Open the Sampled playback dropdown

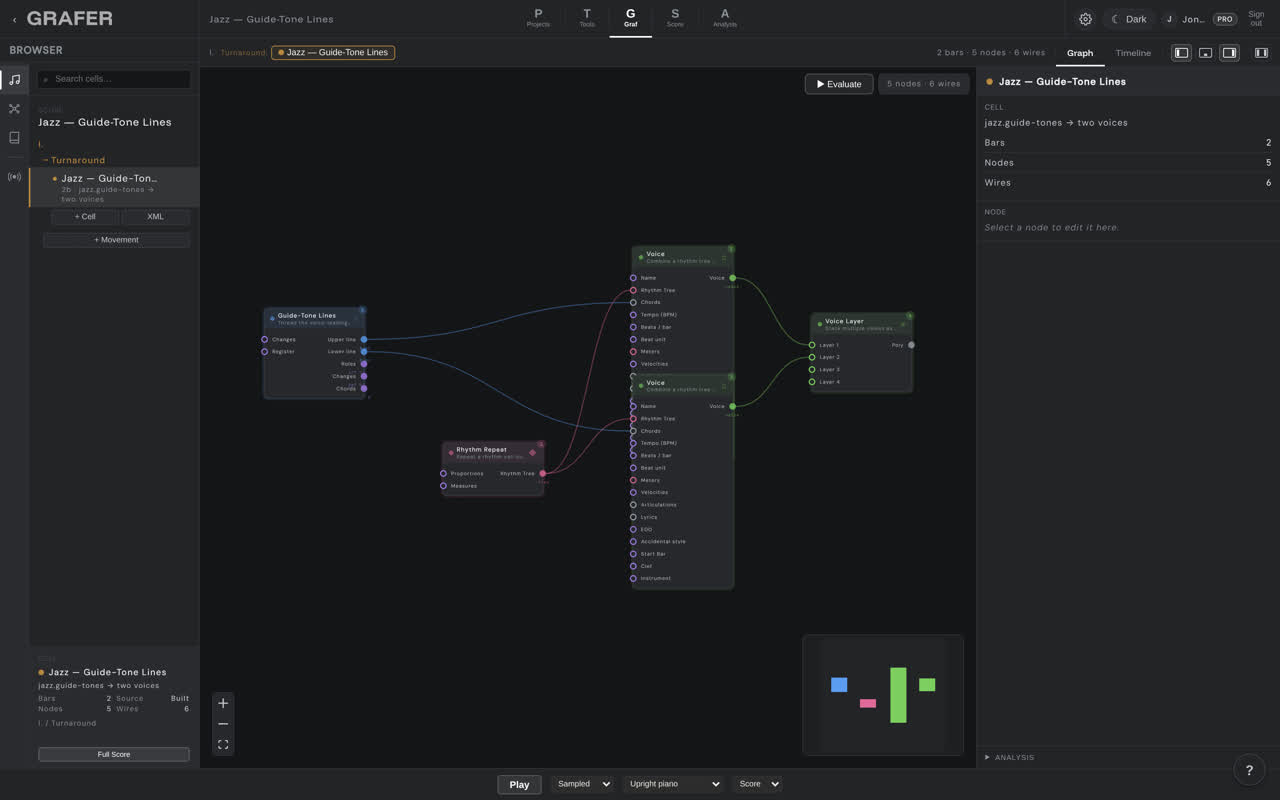click(x=582, y=784)
